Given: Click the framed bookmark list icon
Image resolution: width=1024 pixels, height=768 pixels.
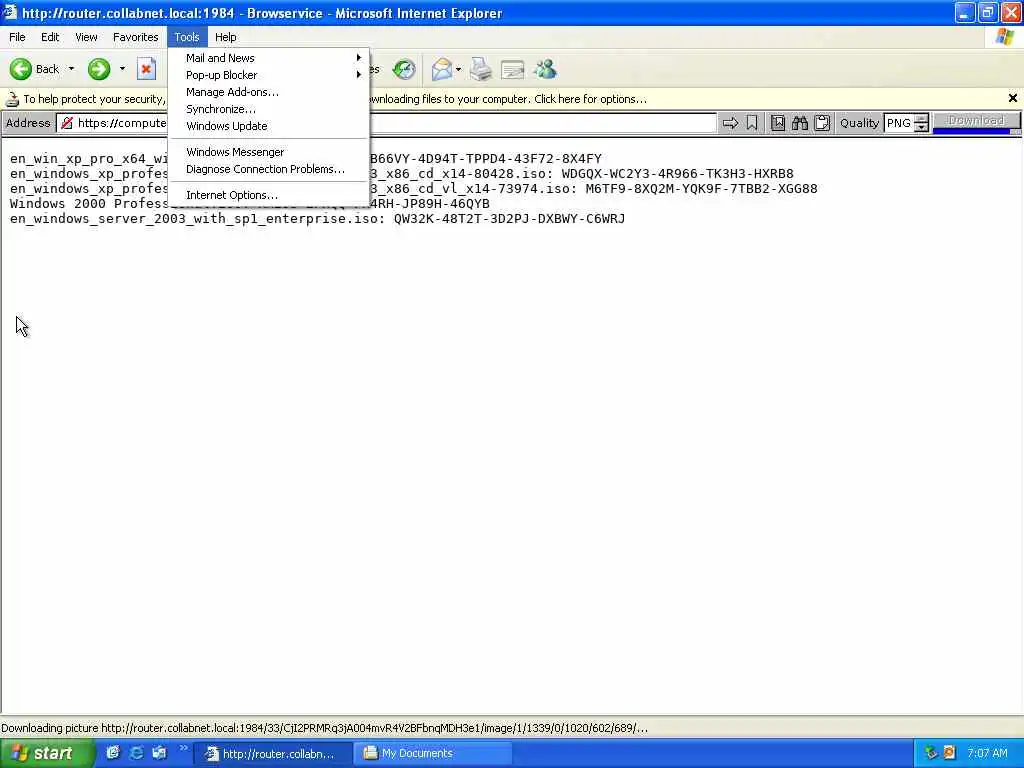Looking at the screenshot, I should 778,123.
